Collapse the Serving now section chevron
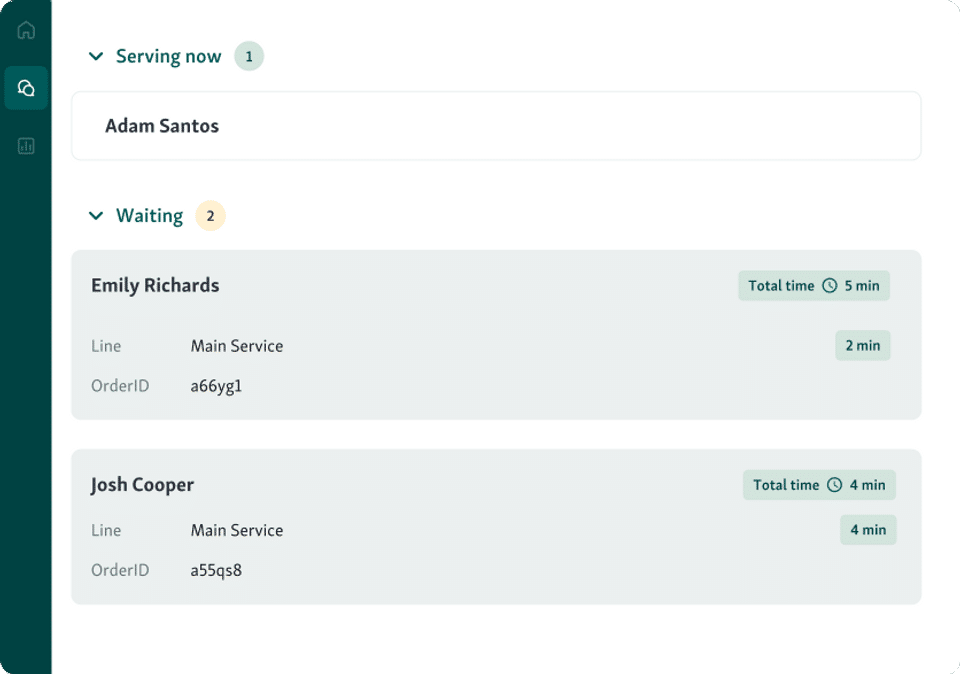Viewport: 960px width, 674px height. (x=96, y=56)
